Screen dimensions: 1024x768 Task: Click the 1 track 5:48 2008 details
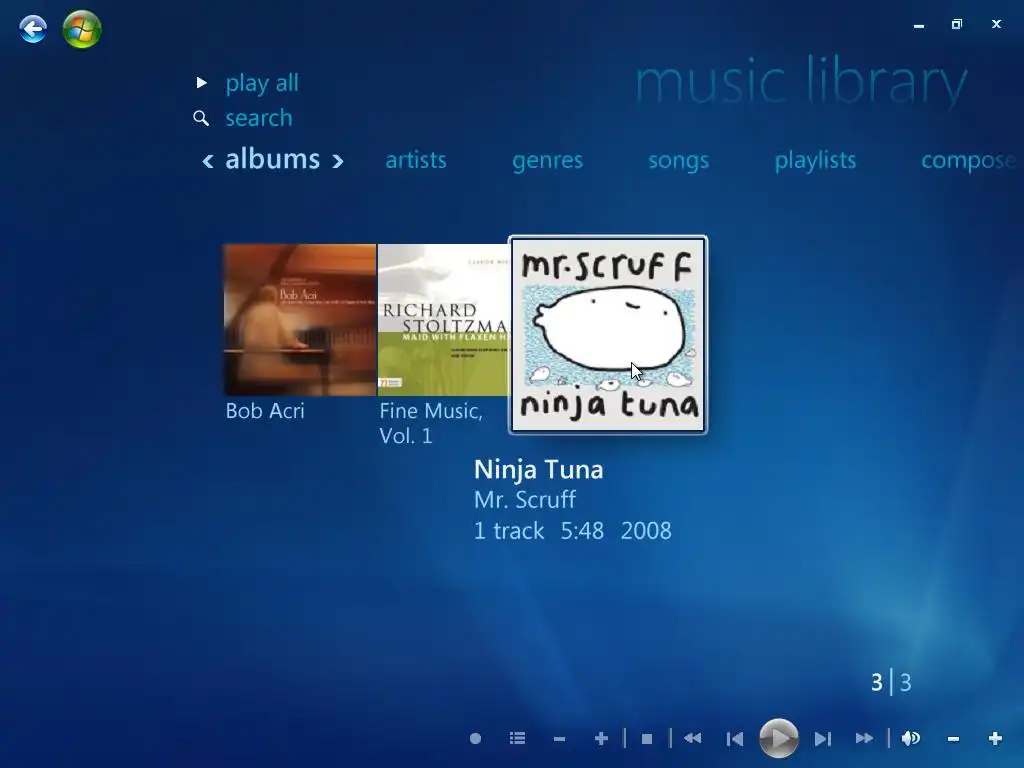pyautogui.click(x=573, y=531)
